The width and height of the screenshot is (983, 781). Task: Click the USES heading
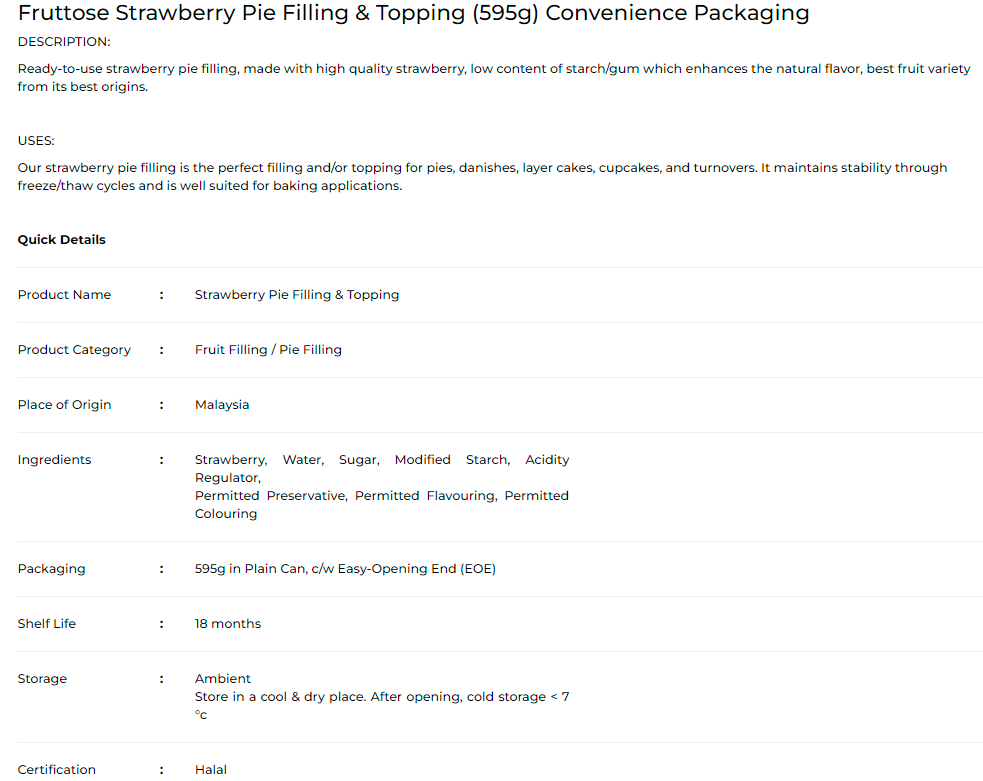click(36, 141)
